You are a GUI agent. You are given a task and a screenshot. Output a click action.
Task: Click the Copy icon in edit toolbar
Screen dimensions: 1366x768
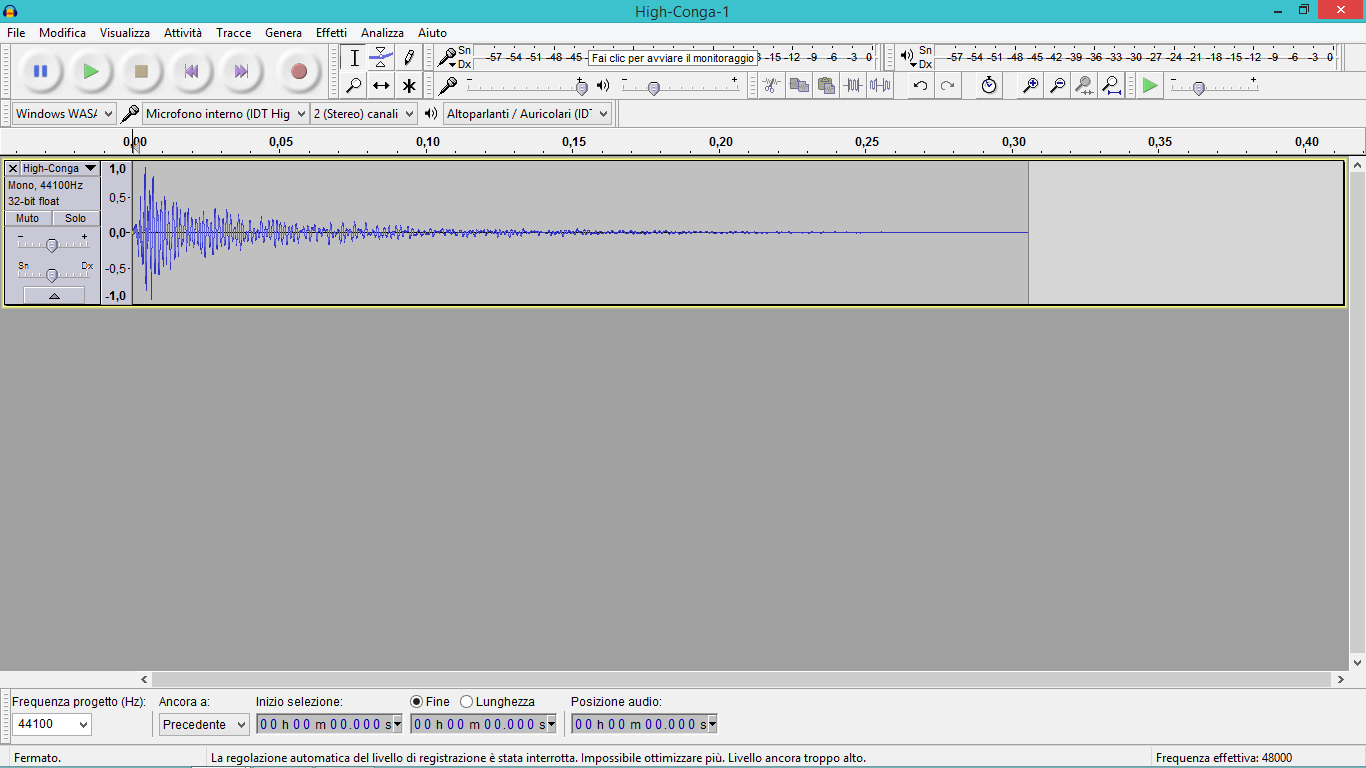point(798,85)
